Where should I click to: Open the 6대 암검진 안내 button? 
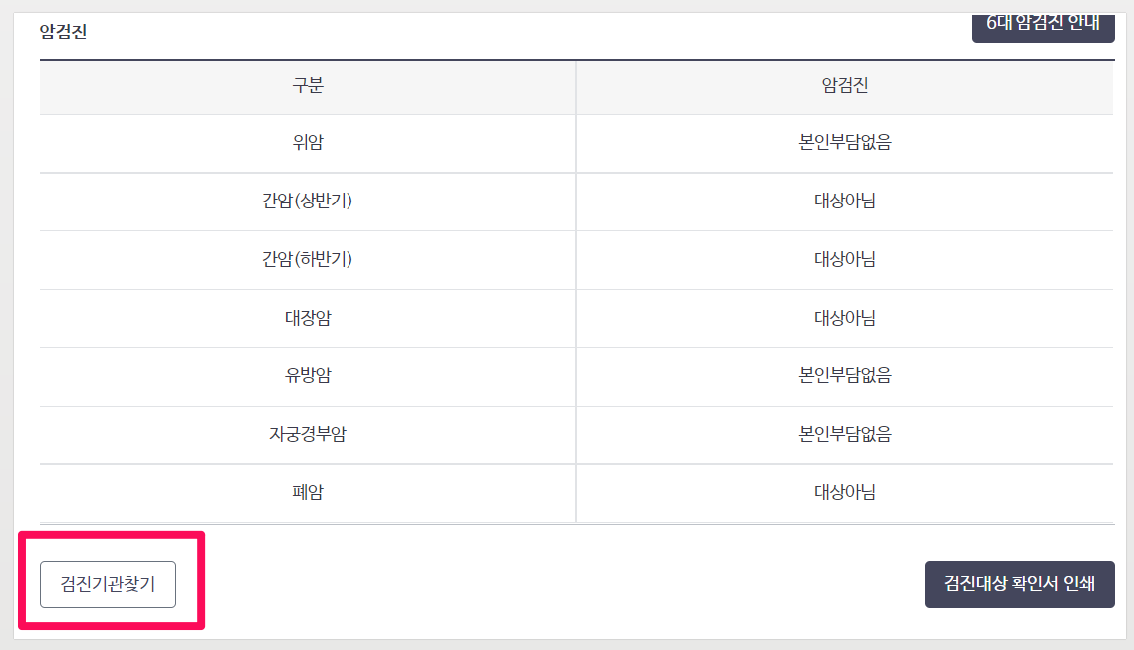click(x=1043, y=26)
